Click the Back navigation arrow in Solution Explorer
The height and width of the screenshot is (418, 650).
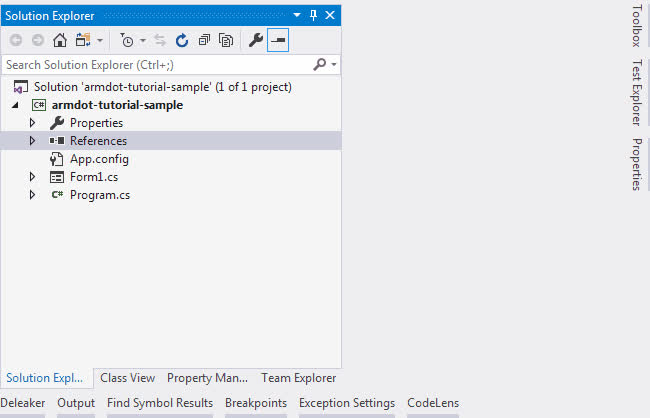click(x=16, y=40)
